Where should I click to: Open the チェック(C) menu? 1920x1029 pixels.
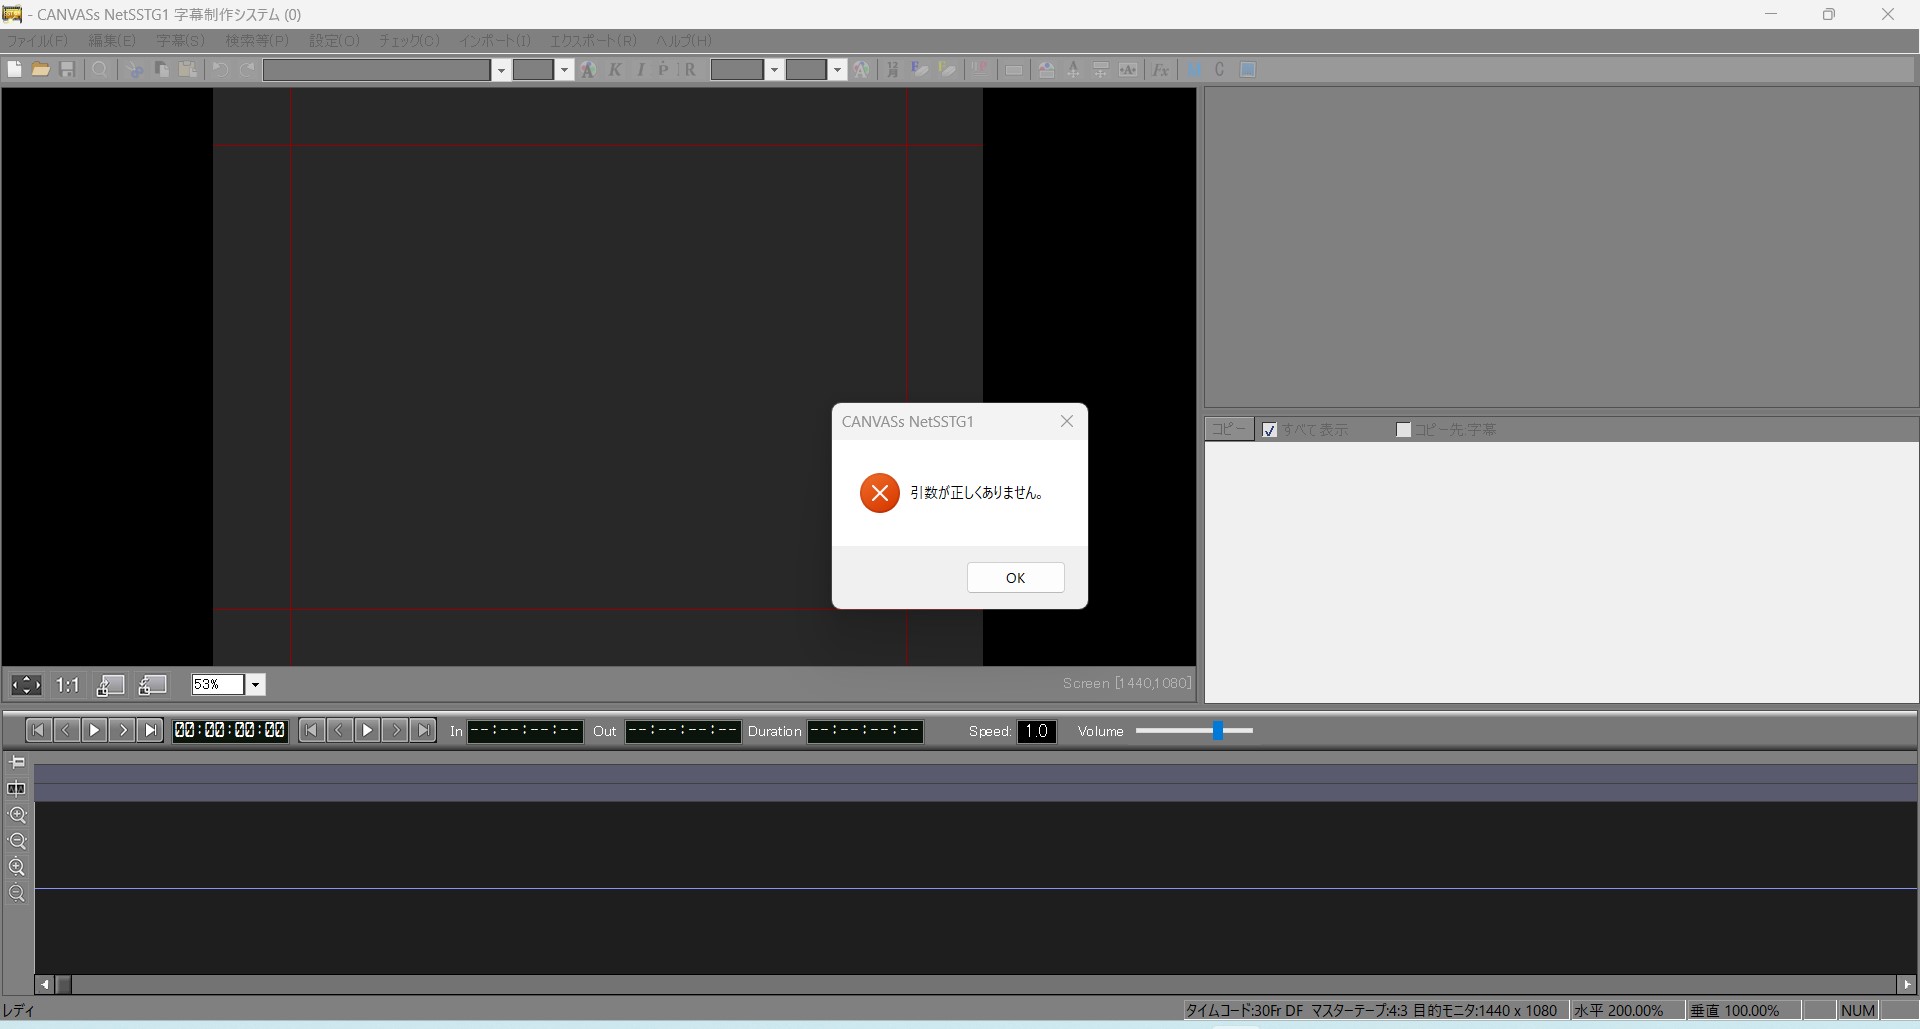point(409,41)
